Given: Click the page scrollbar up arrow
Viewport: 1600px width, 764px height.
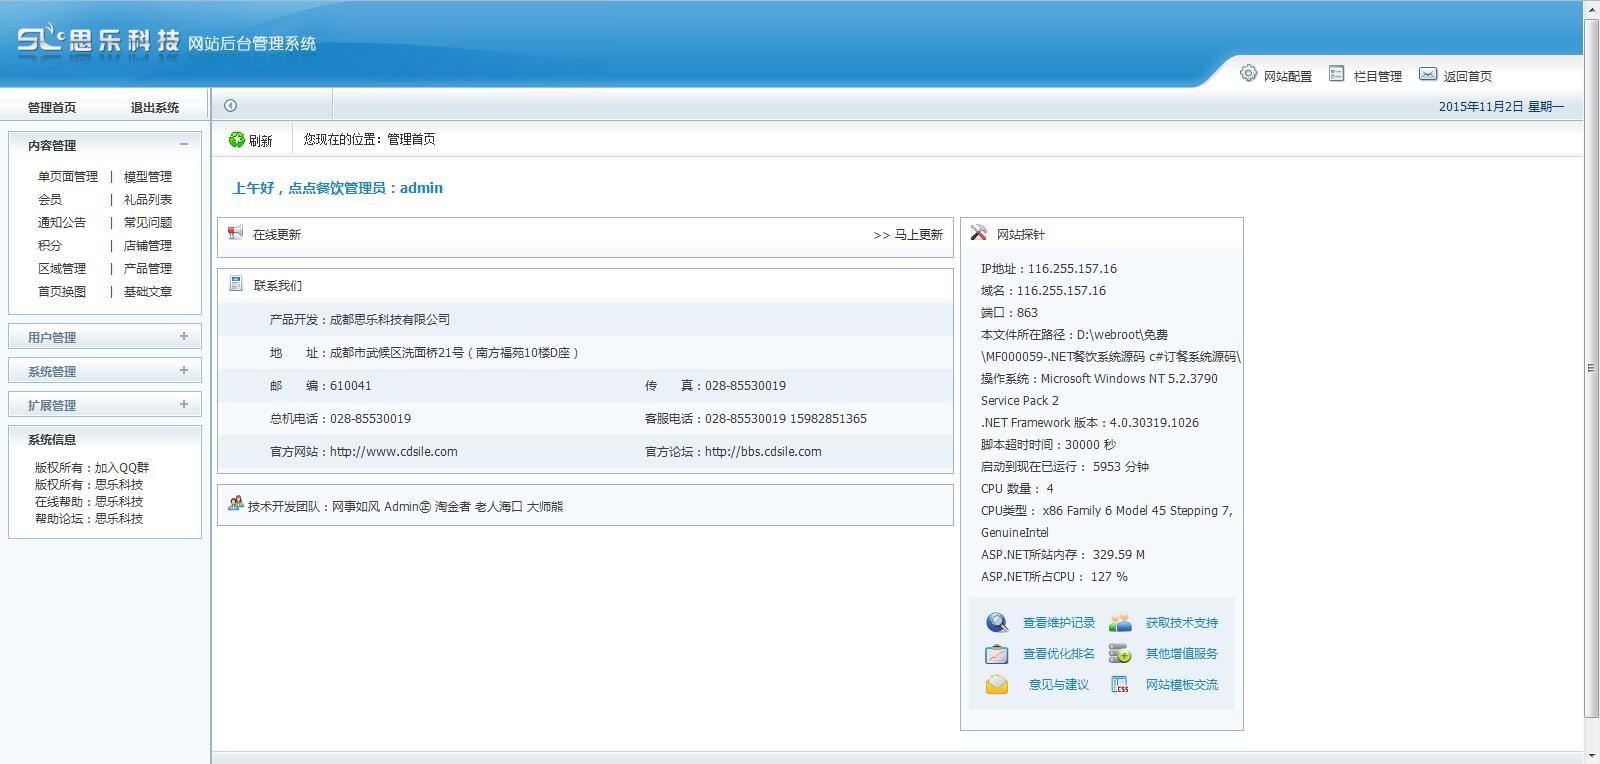Looking at the screenshot, I should pos(1591,8).
